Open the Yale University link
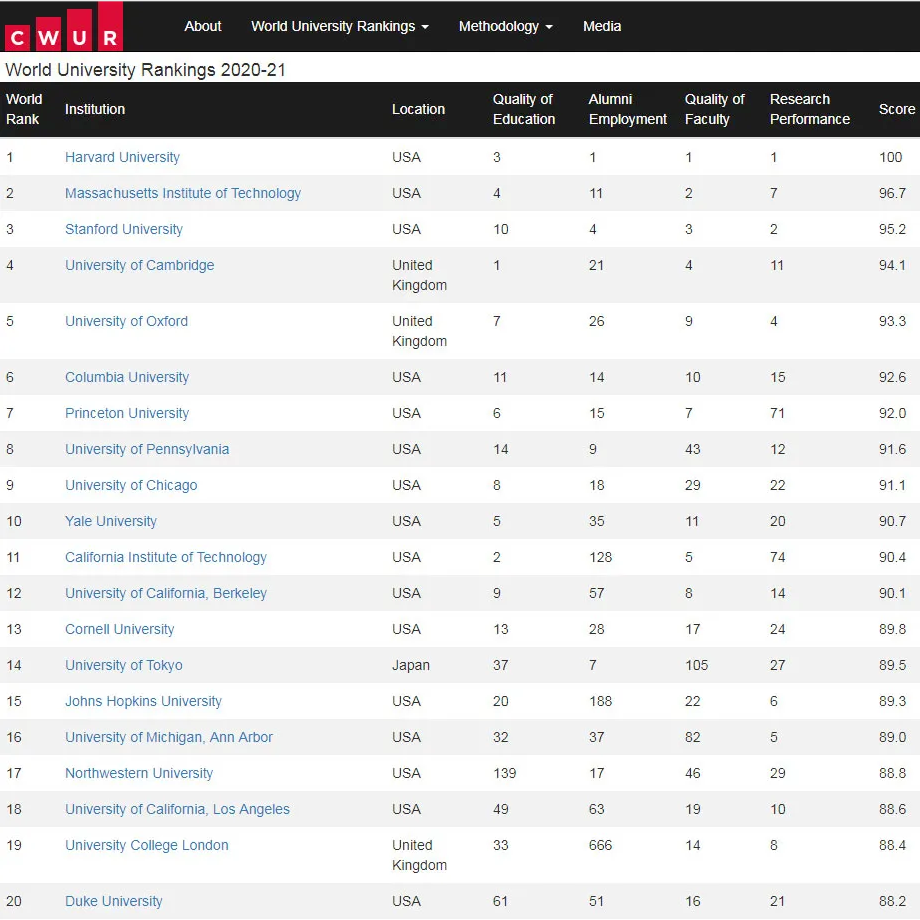 (x=110, y=521)
